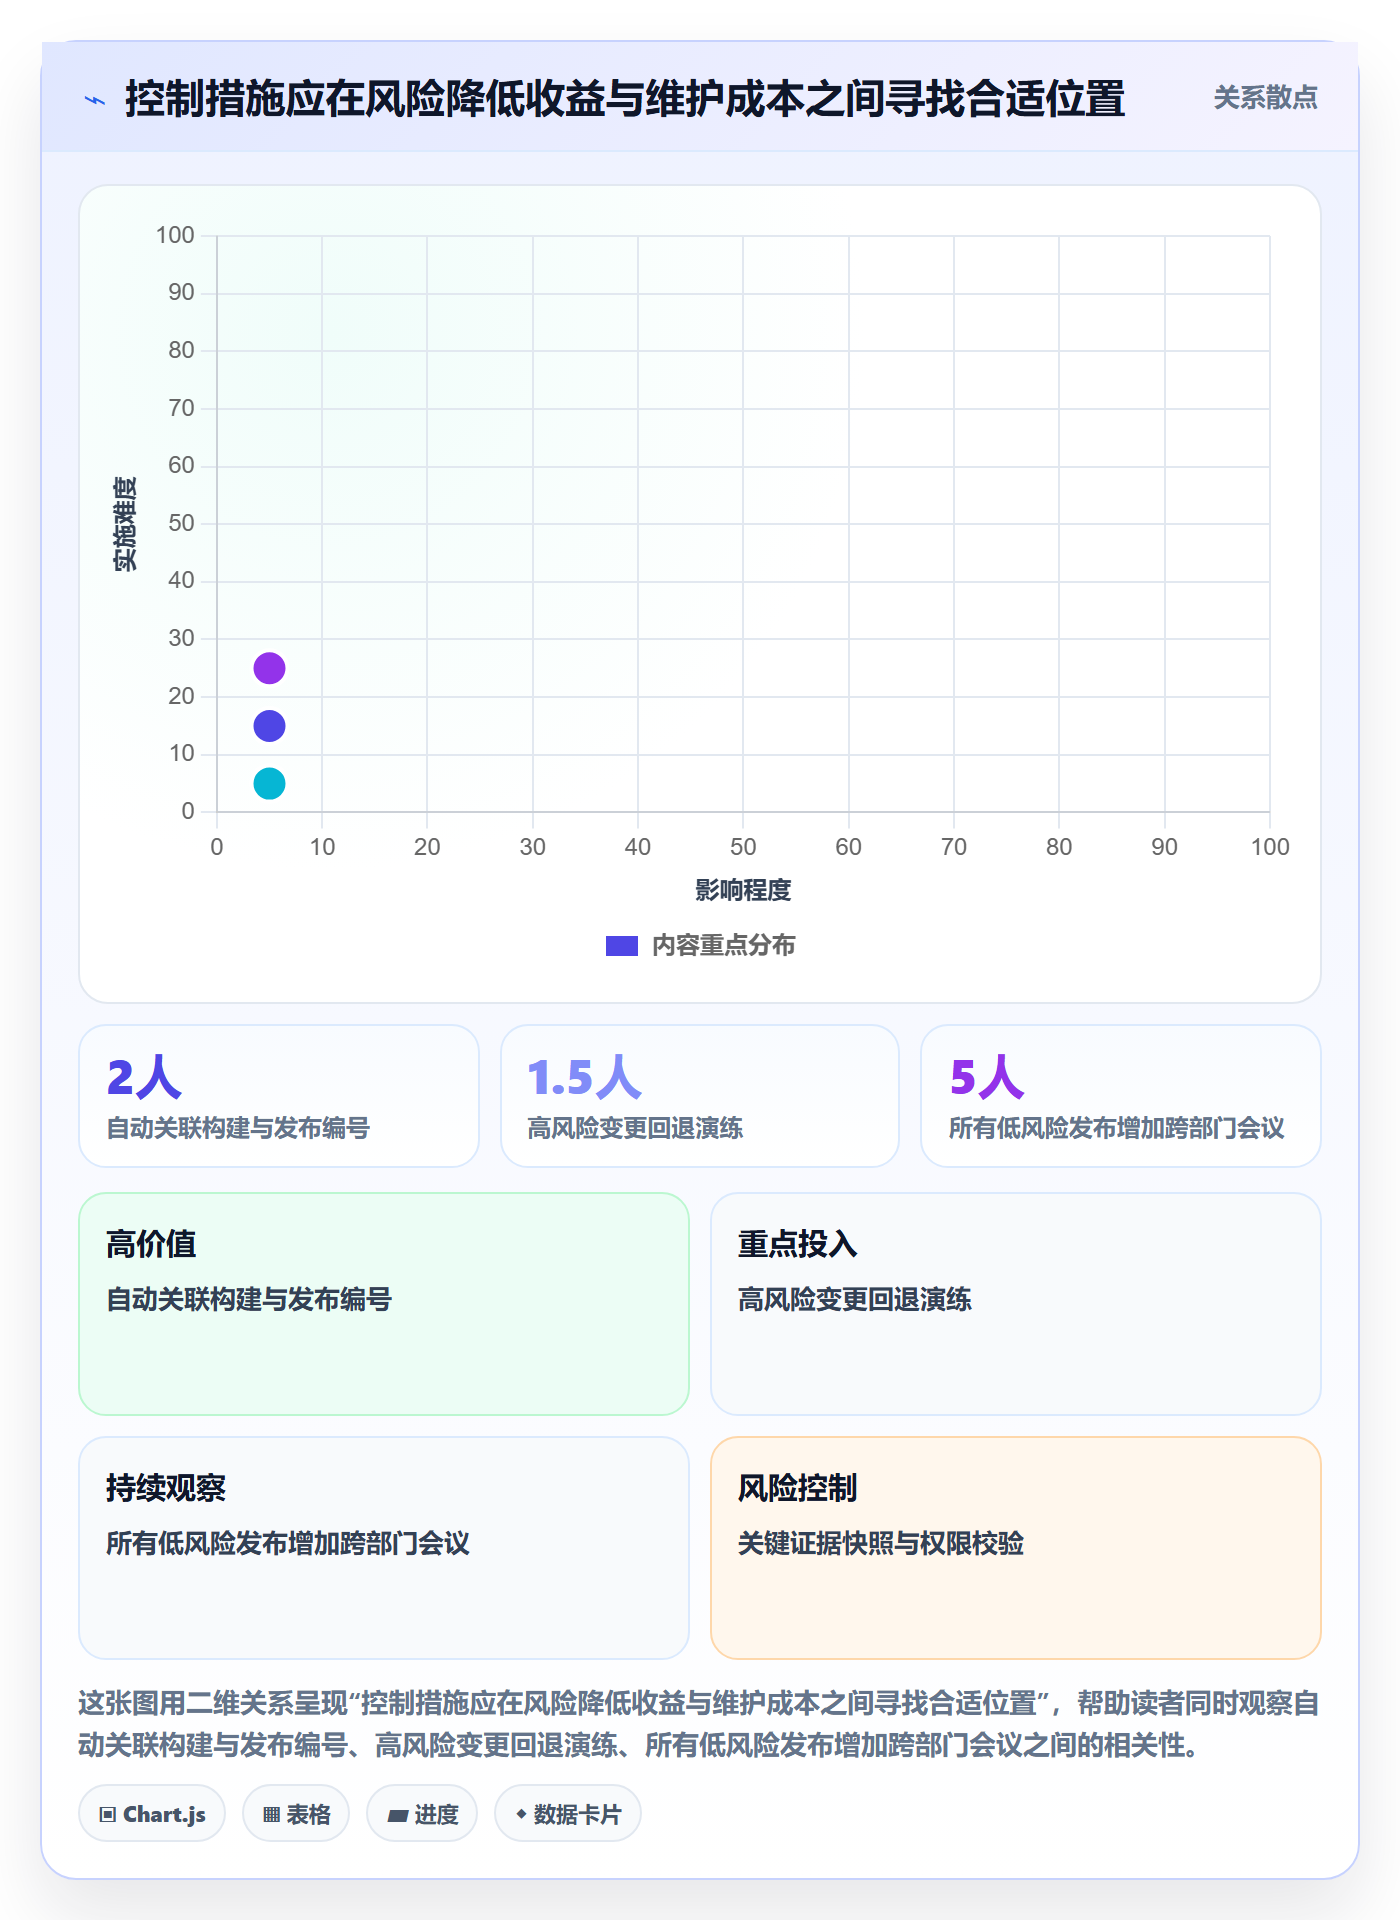Click 高风险变更回退演练 in the 重点投入 card
1400x1920 pixels.
coord(855,1299)
